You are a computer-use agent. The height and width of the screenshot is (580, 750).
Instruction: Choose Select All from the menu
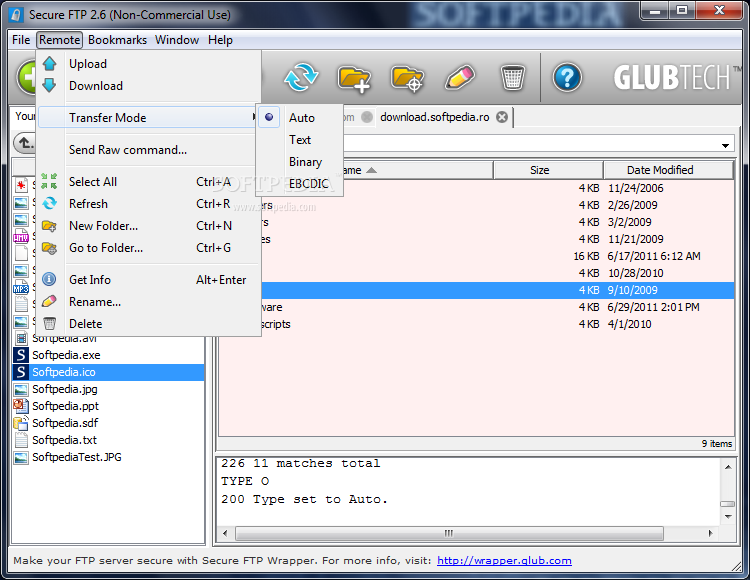coord(148,182)
